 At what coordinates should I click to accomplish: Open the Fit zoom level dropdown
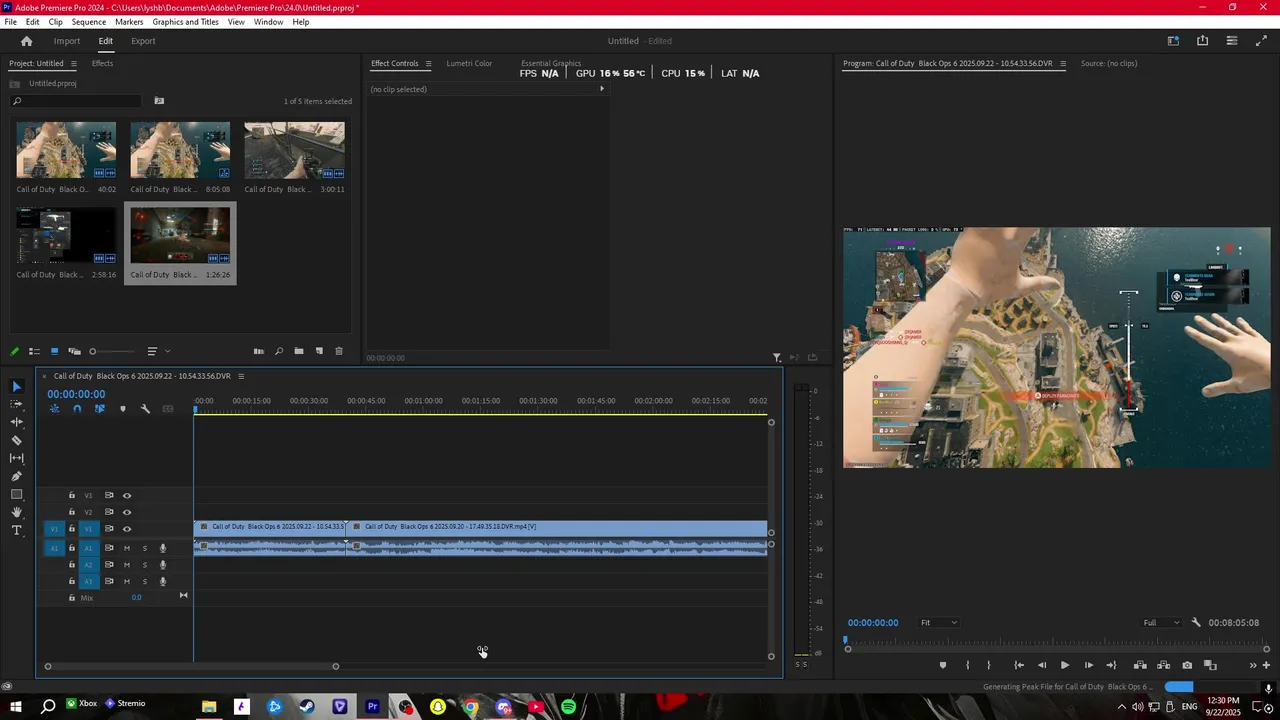click(938, 622)
